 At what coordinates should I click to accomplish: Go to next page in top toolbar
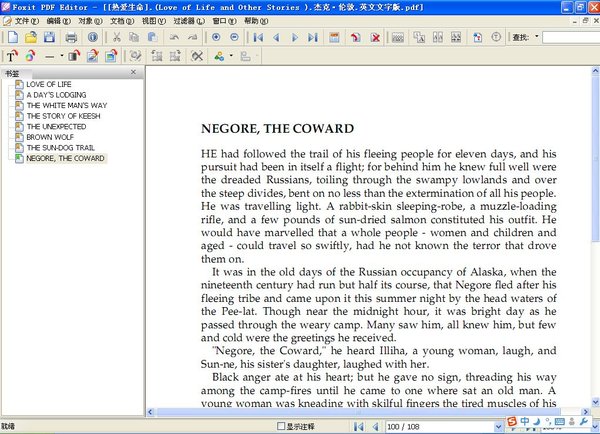[x=295, y=37]
